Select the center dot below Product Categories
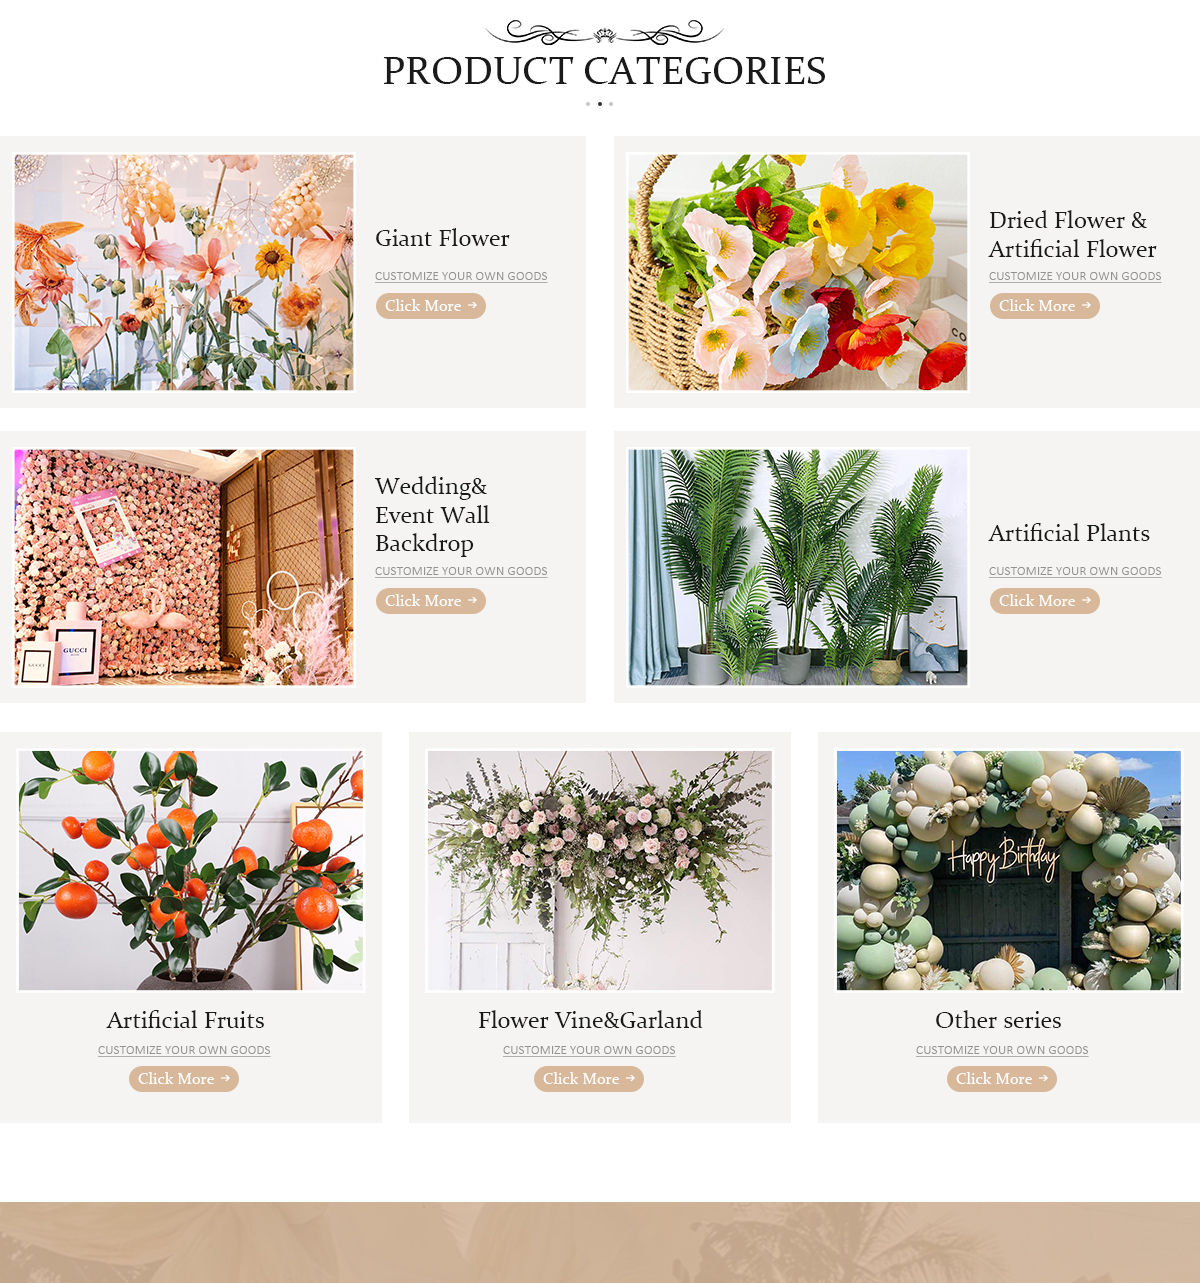 (599, 104)
